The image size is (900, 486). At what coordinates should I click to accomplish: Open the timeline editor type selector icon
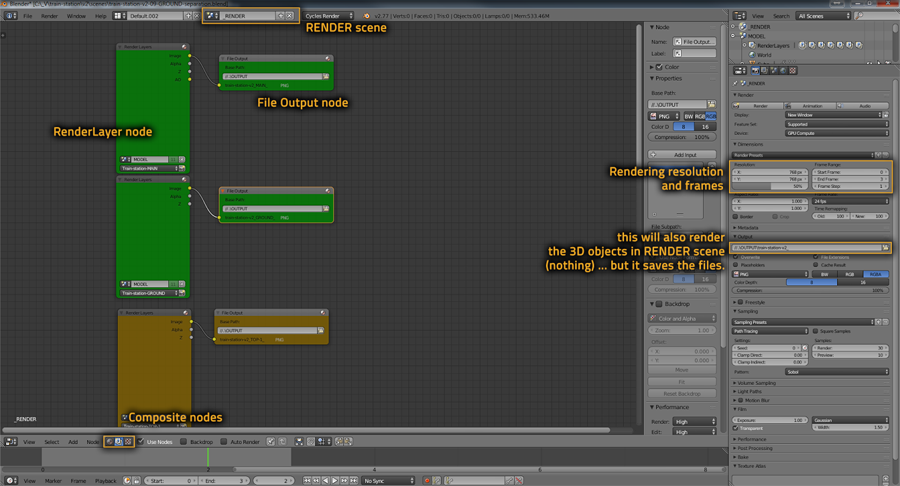[x=10, y=481]
